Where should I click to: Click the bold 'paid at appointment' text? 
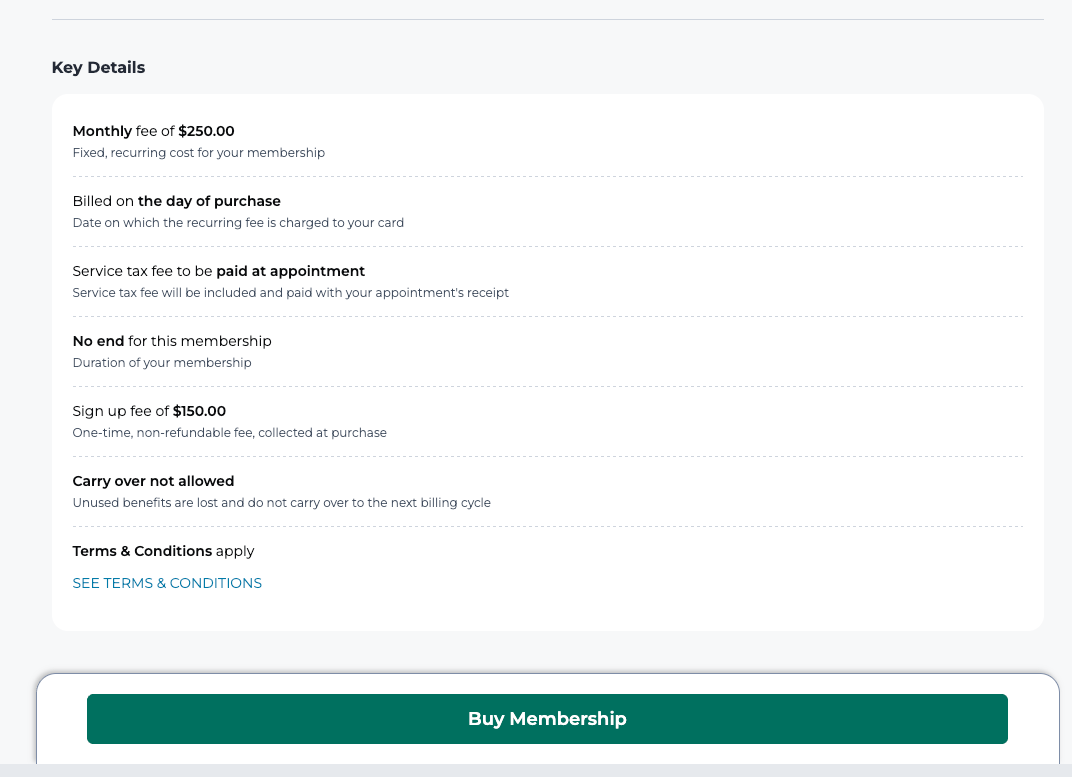click(x=290, y=271)
